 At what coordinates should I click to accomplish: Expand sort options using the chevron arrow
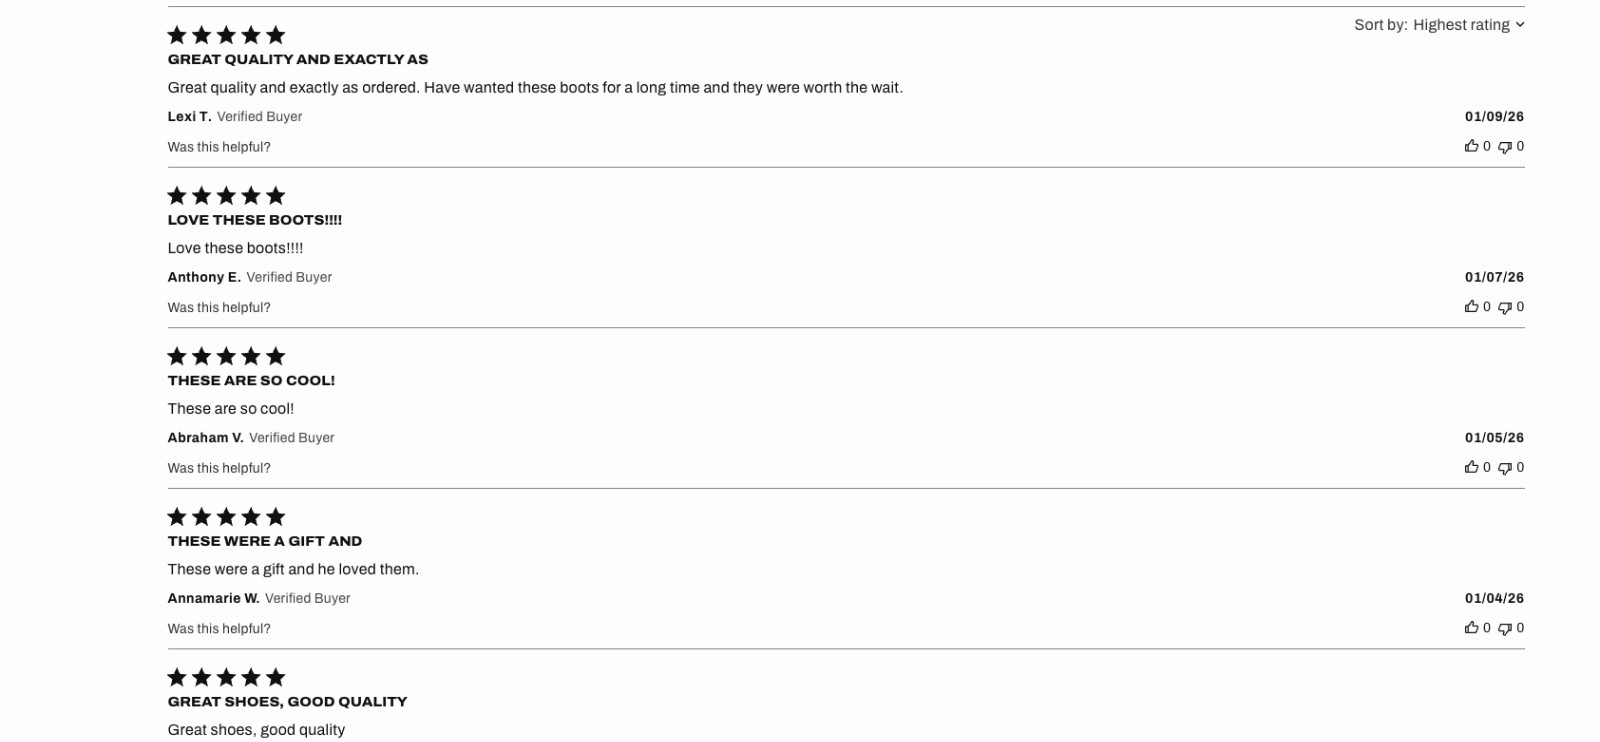1520,25
